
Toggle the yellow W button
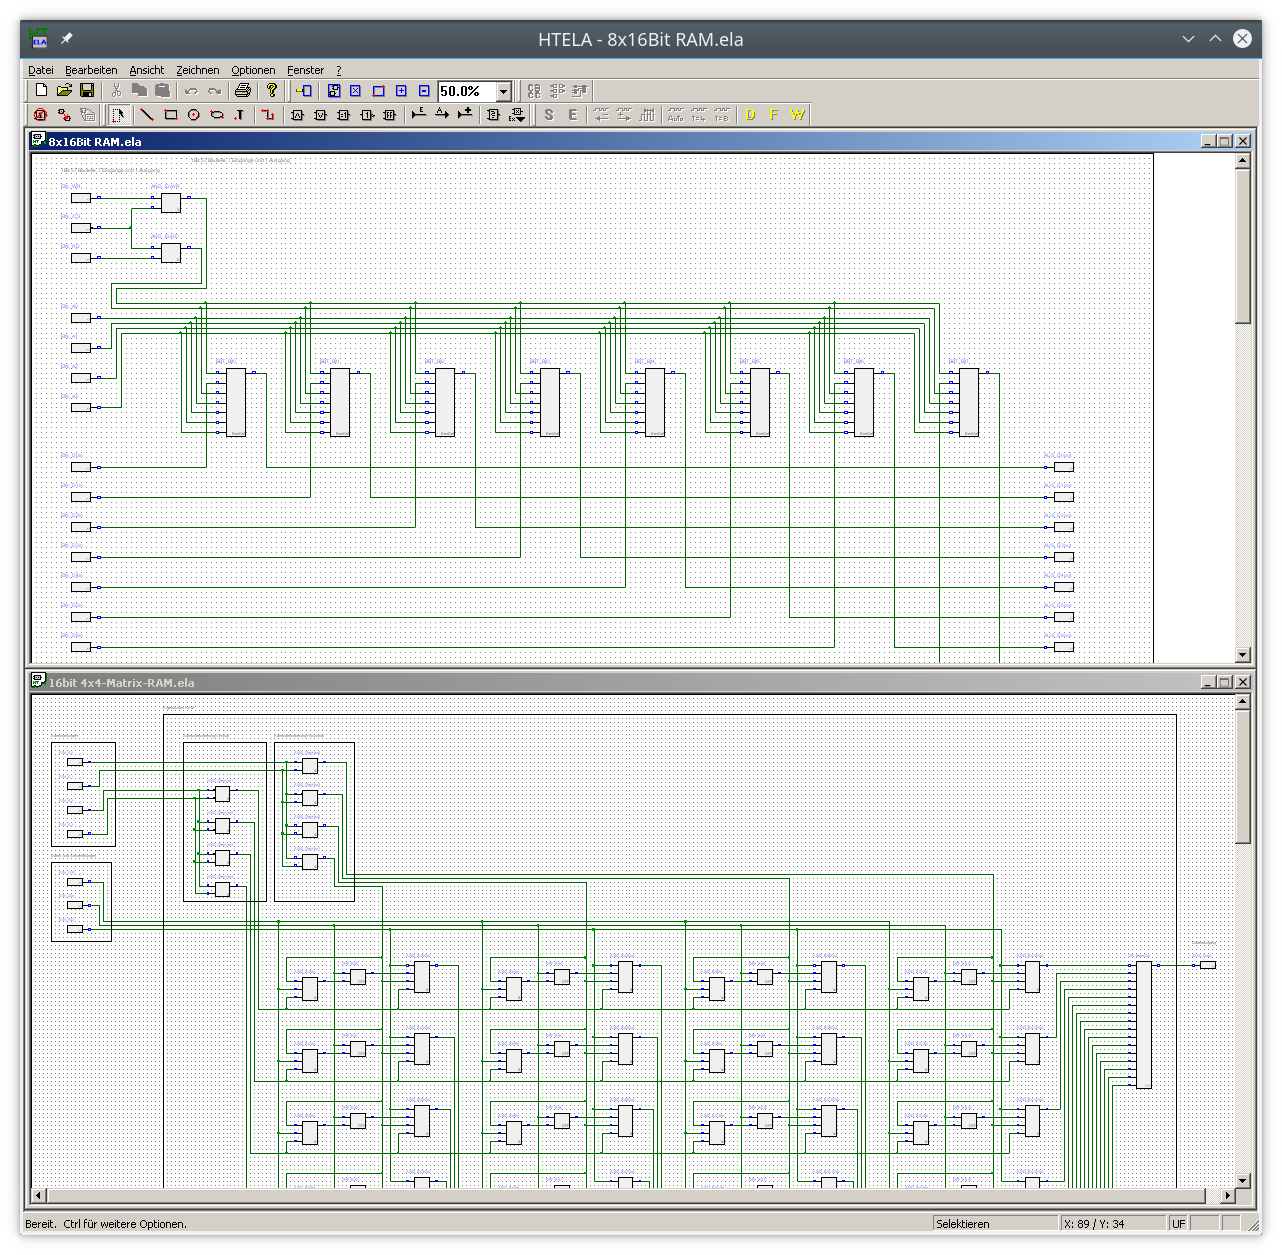click(x=797, y=115)
